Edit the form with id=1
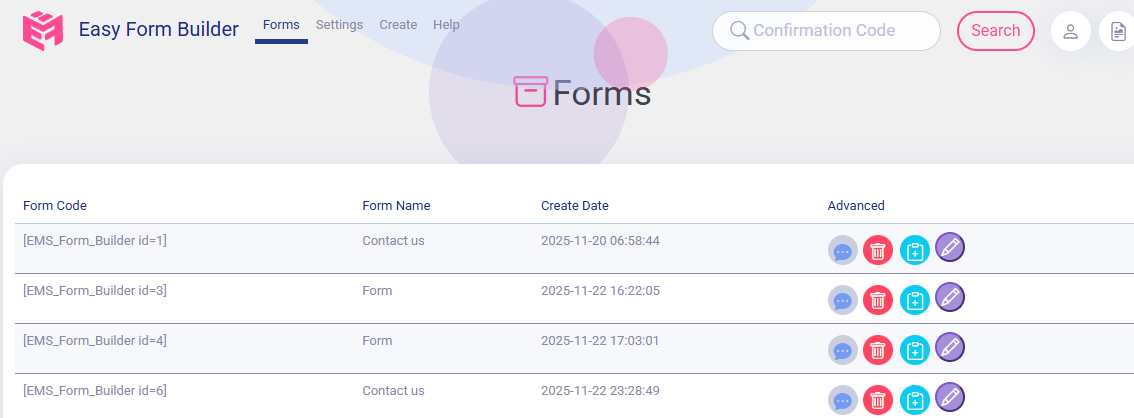Screen dimensions: 1134x418 point(950,247)
